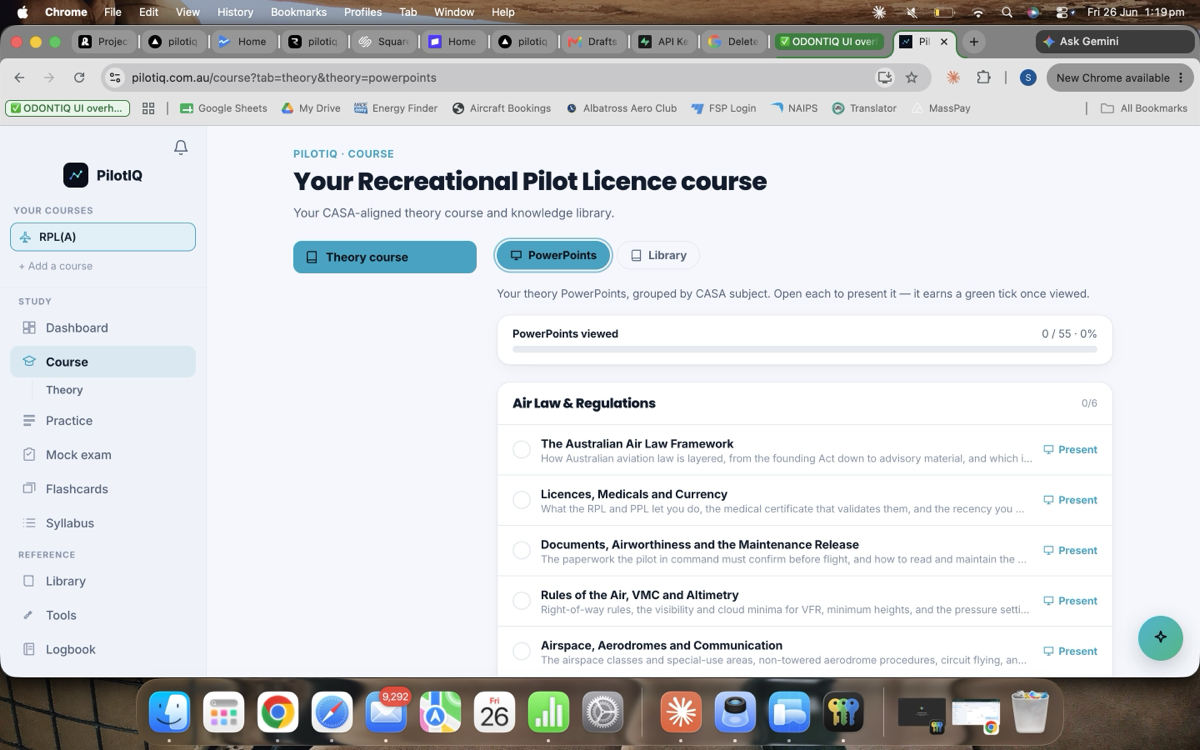Open the Course item in the sidebar
The width and height of the screenshot is (1200, 750).
(x=103, y=362)
